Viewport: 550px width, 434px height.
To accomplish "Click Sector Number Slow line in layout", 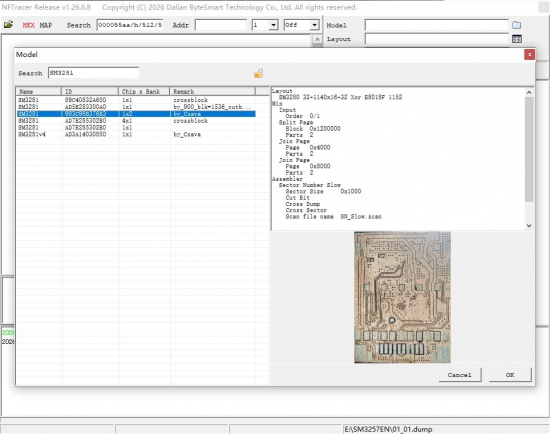I will click(309, 185).
